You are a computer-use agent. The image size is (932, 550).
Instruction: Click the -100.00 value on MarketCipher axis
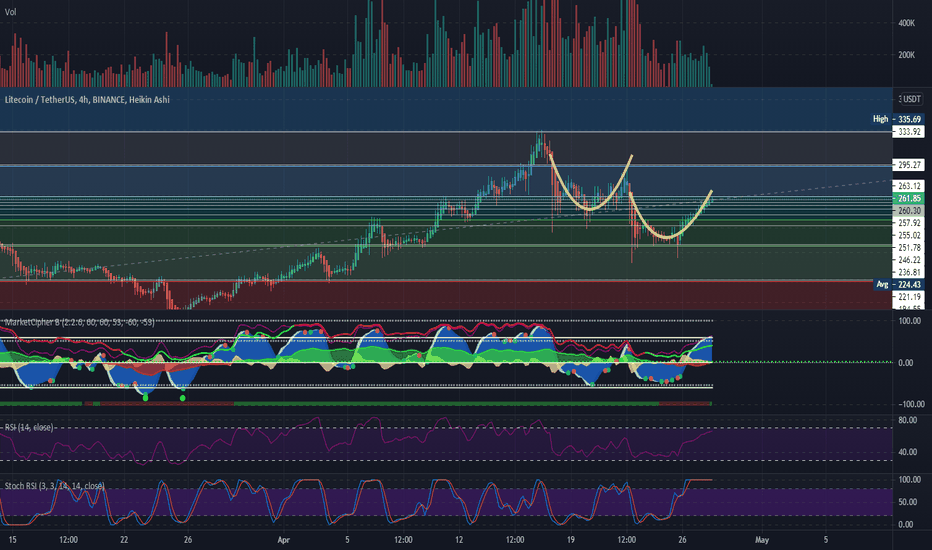point(911,404)
